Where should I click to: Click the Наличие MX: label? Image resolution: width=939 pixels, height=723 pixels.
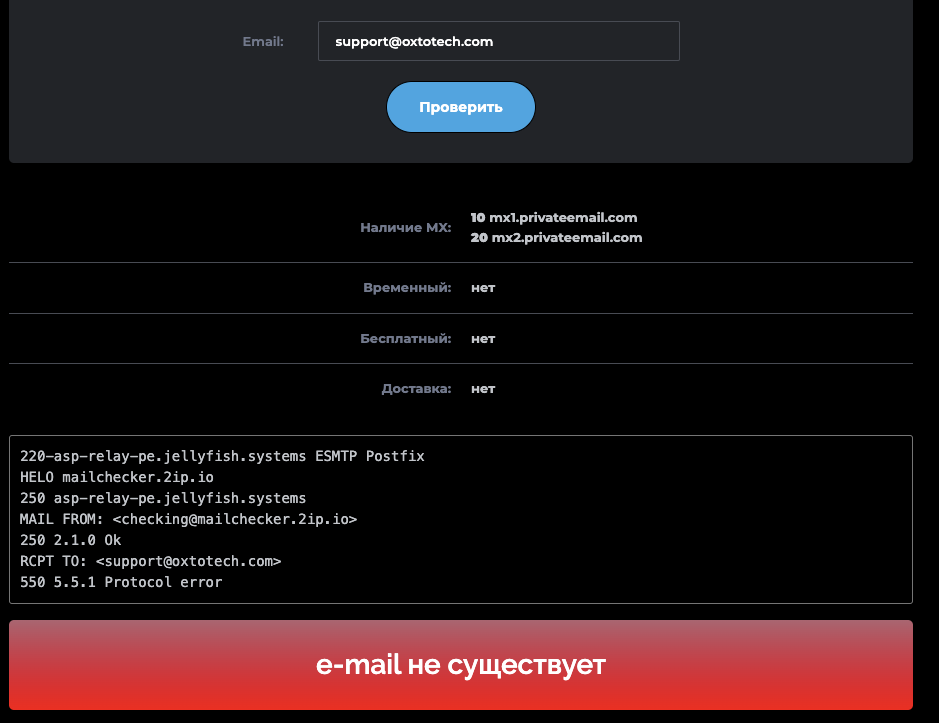(405, 228)
